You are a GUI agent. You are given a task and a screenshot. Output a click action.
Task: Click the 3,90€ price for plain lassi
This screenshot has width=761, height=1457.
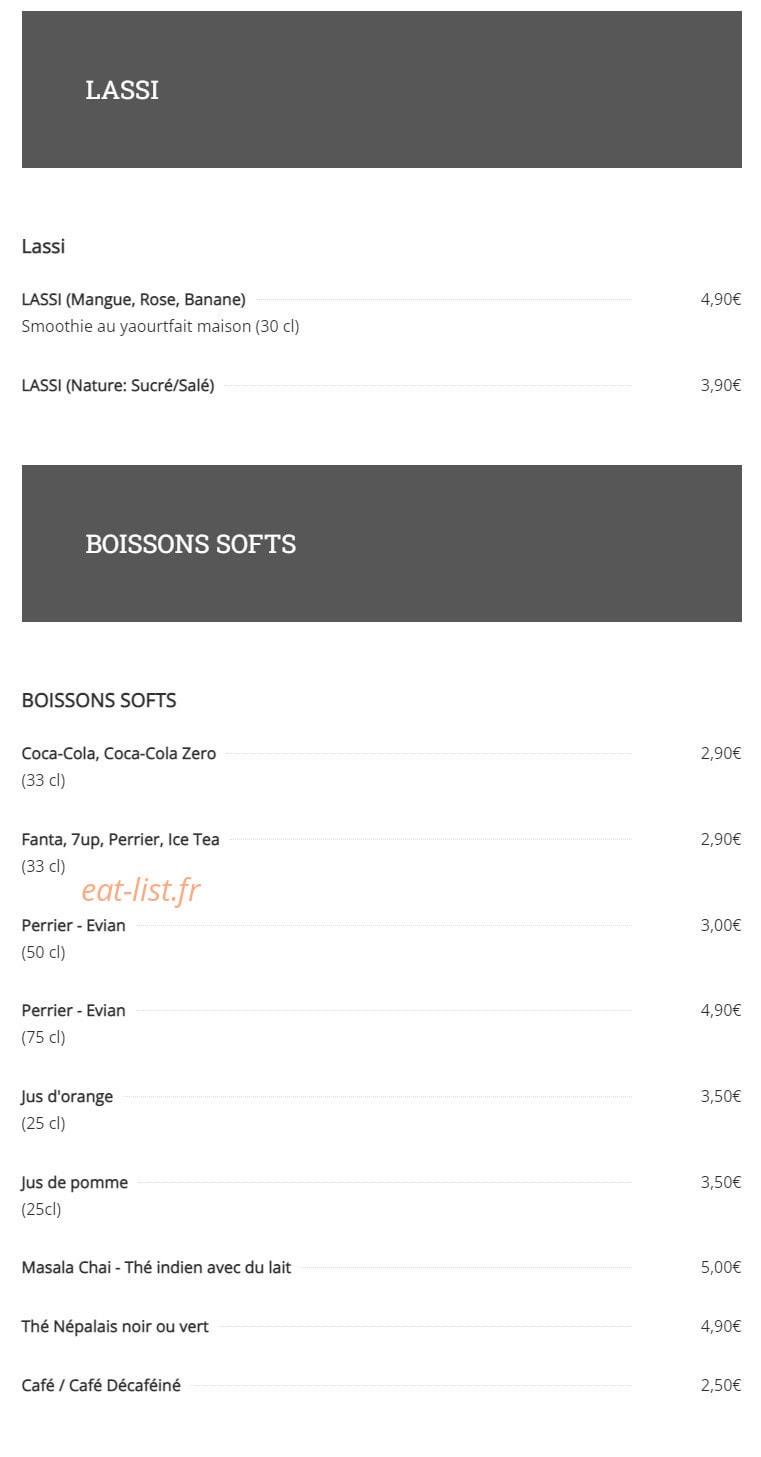720,385
